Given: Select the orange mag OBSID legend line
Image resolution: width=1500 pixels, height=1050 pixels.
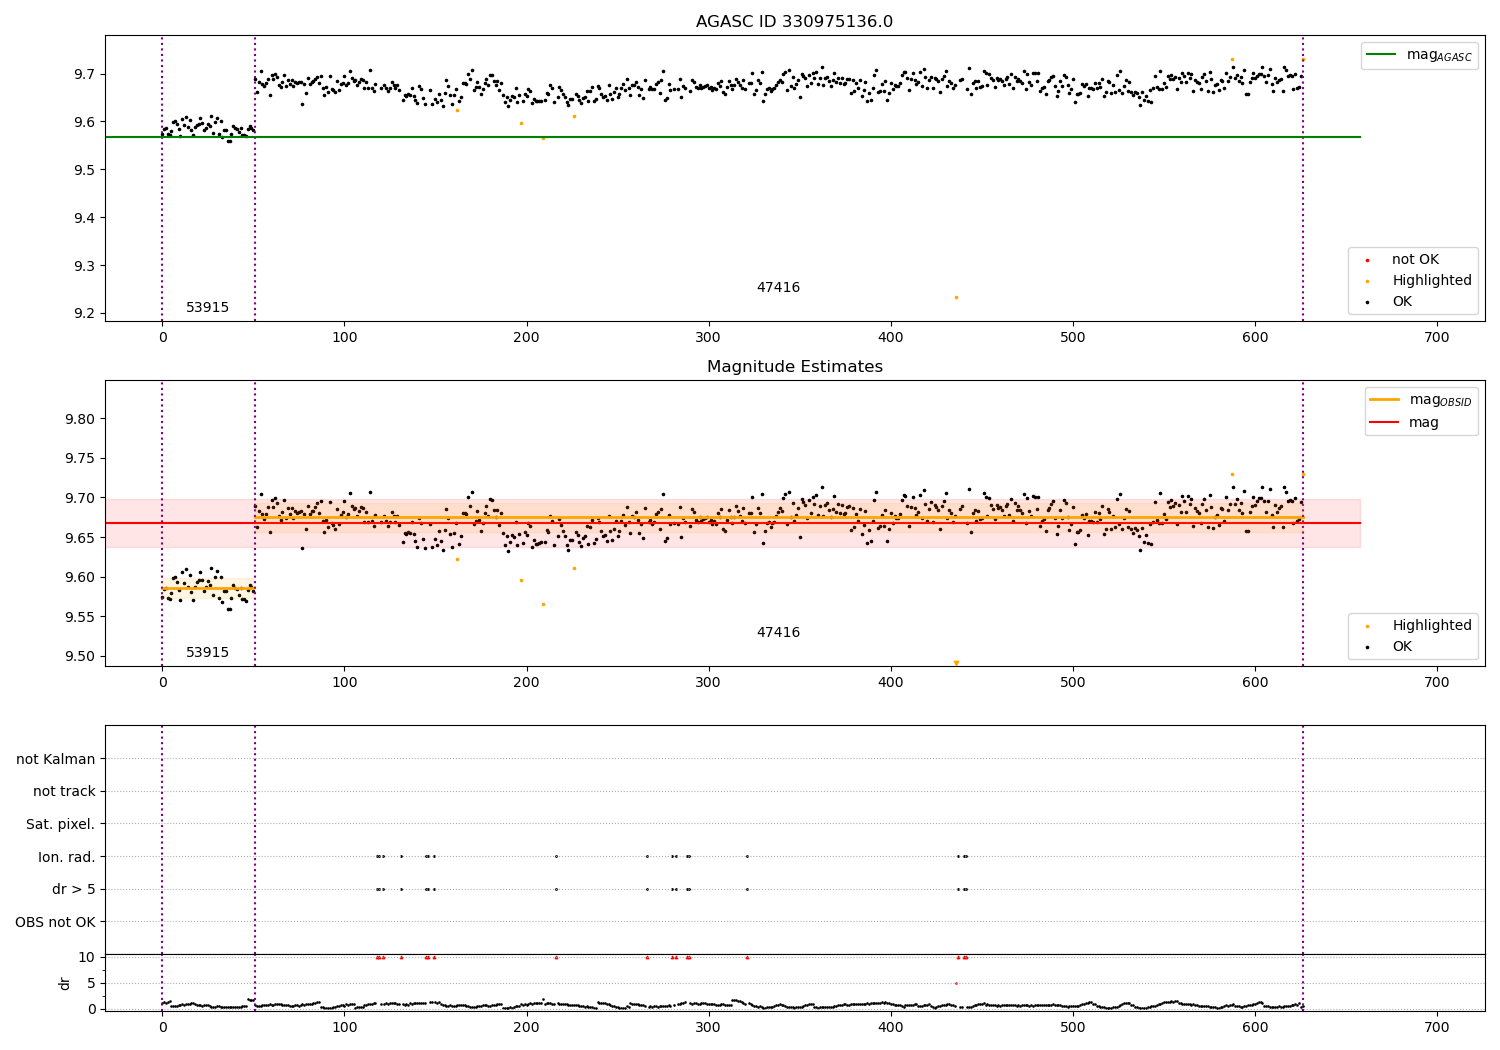Looking at the screenshot, I should (1386, 400).
